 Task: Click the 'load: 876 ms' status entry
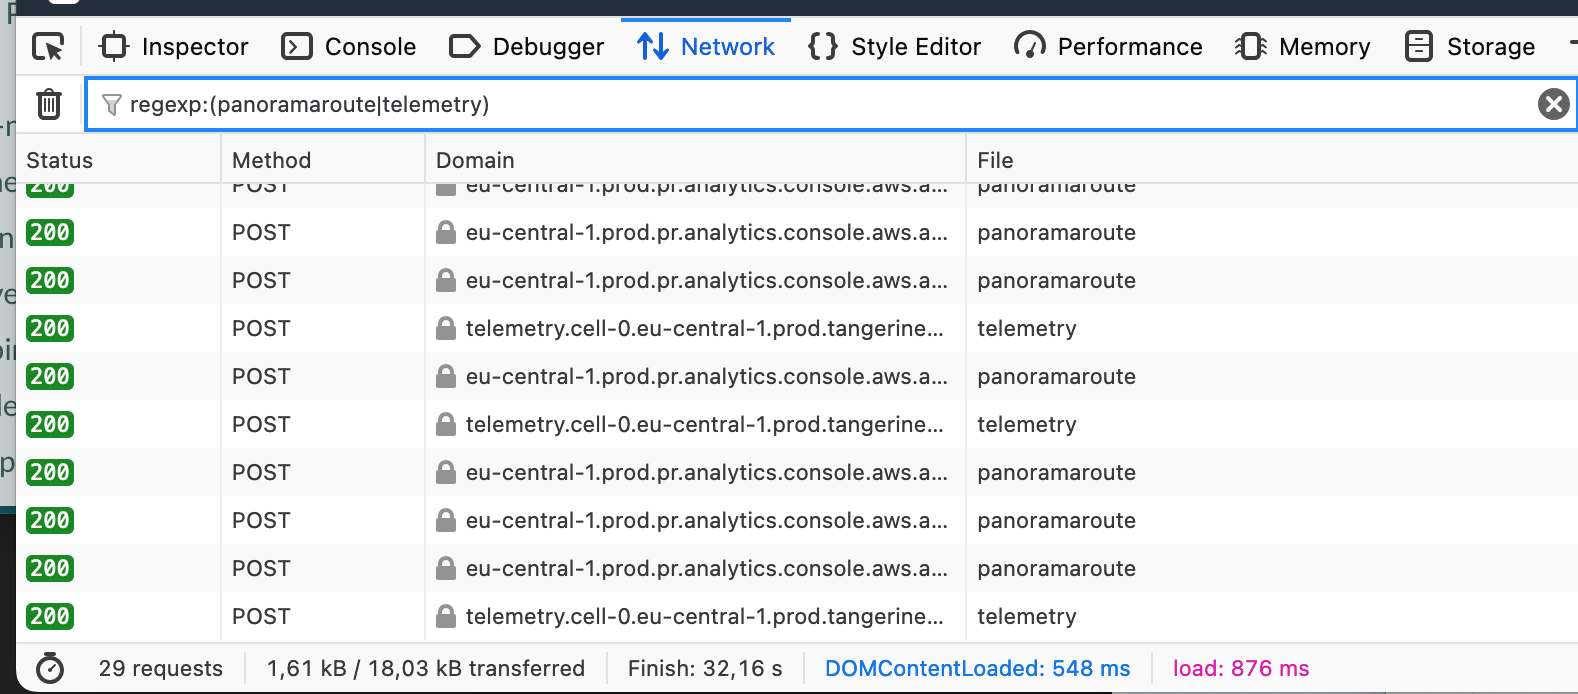coord(1241,669)
